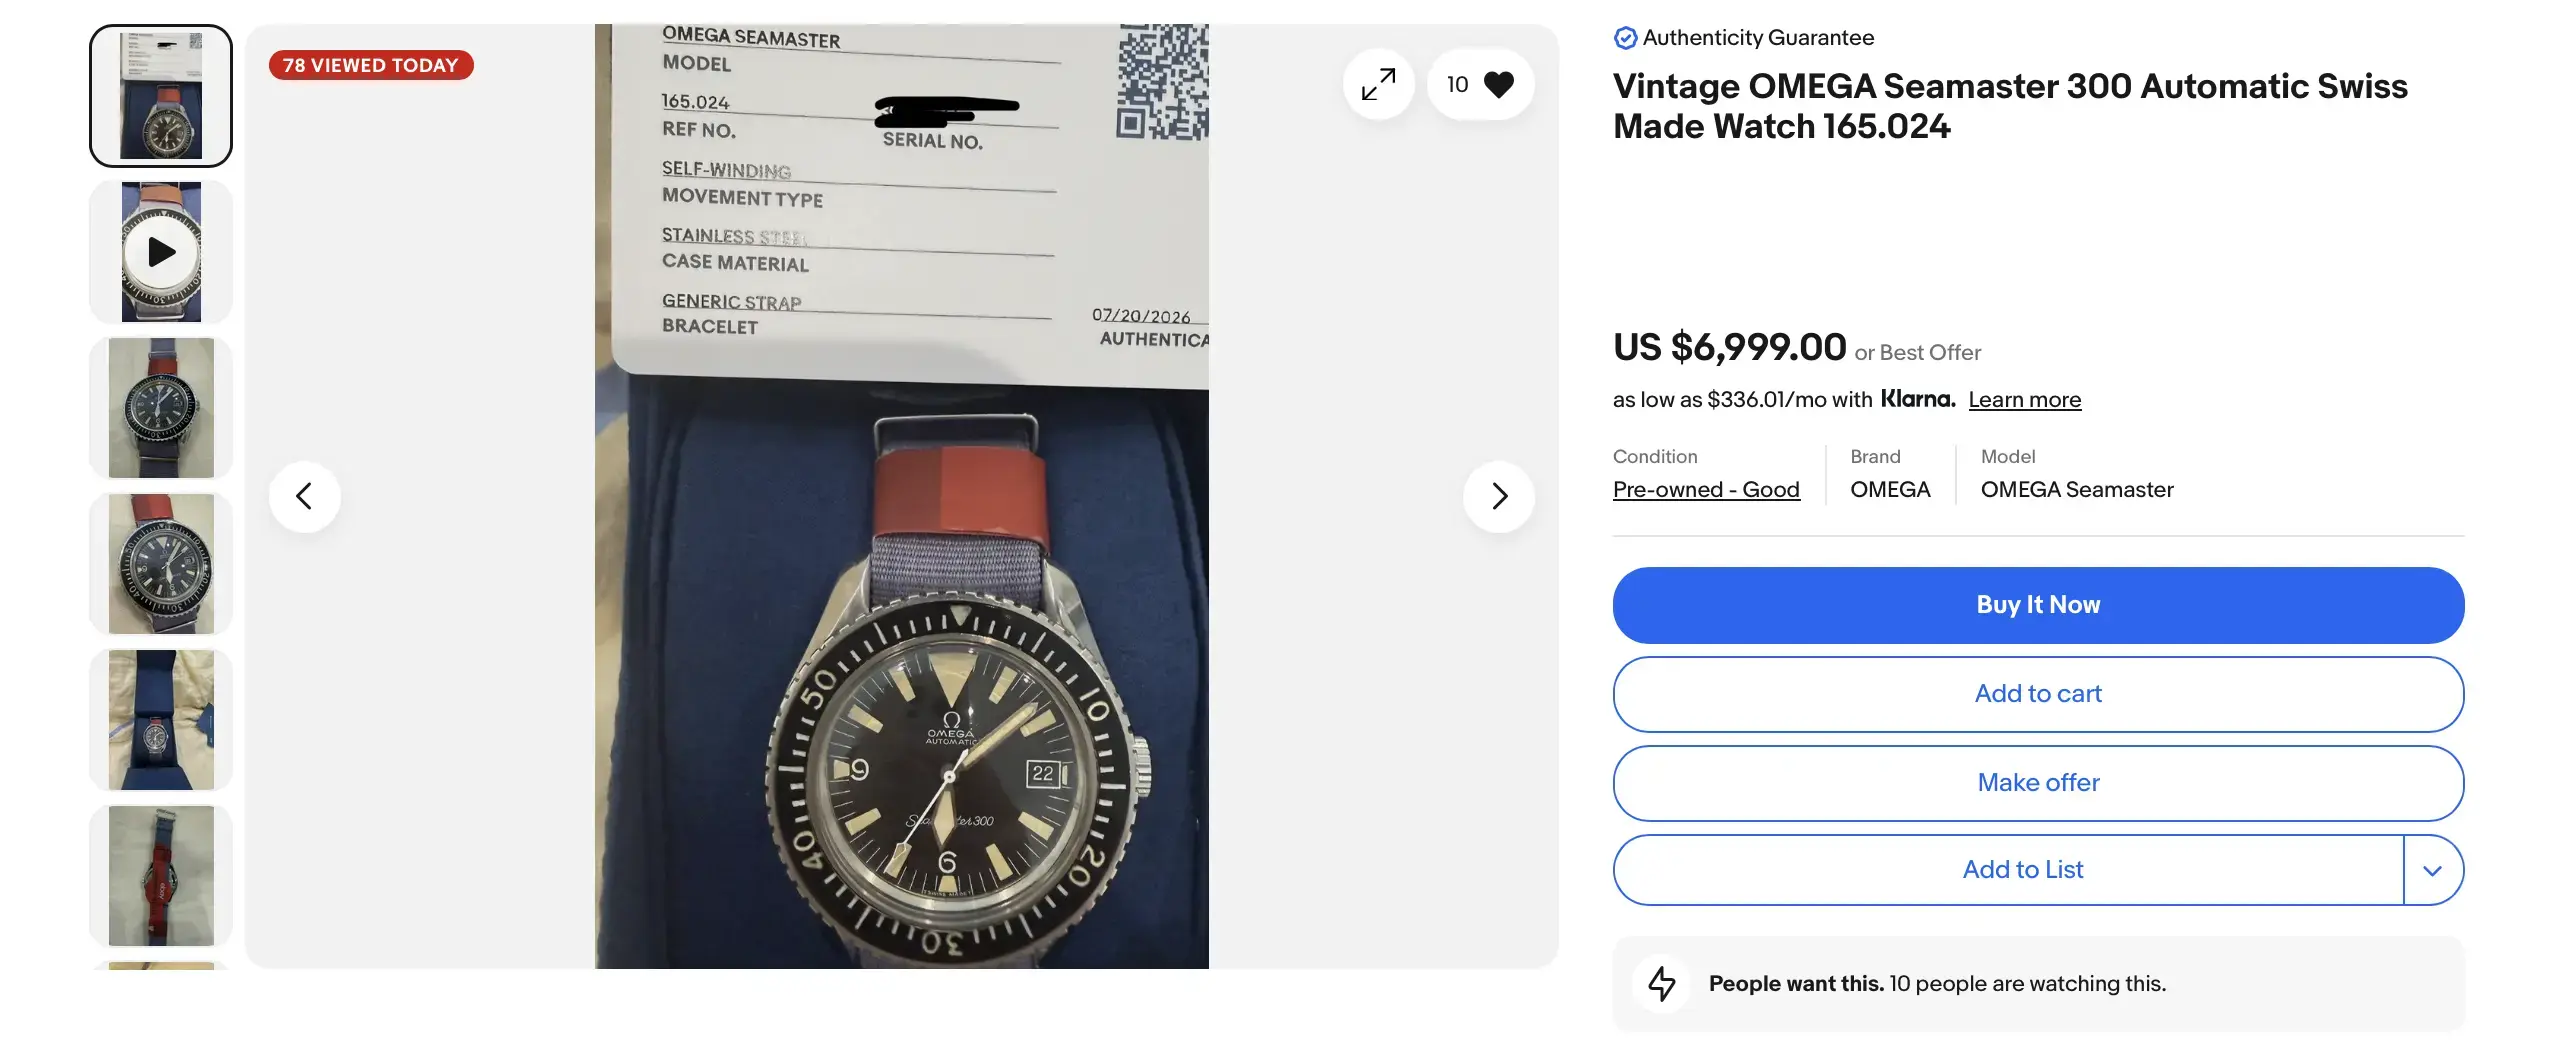Select the fourth thumbnail, watch close-up
The width and height of the screenshot is (2570, 1060).
coord(161,564)
